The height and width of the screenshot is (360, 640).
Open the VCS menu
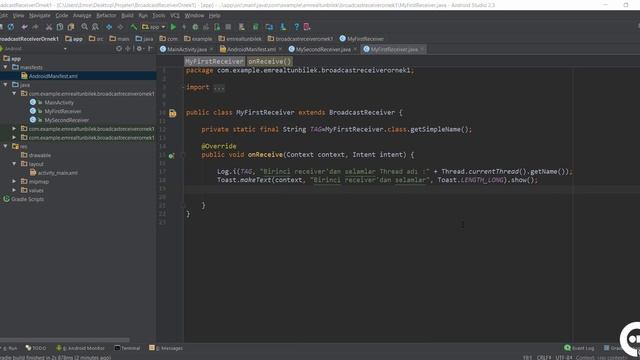(x=175, y=16)
